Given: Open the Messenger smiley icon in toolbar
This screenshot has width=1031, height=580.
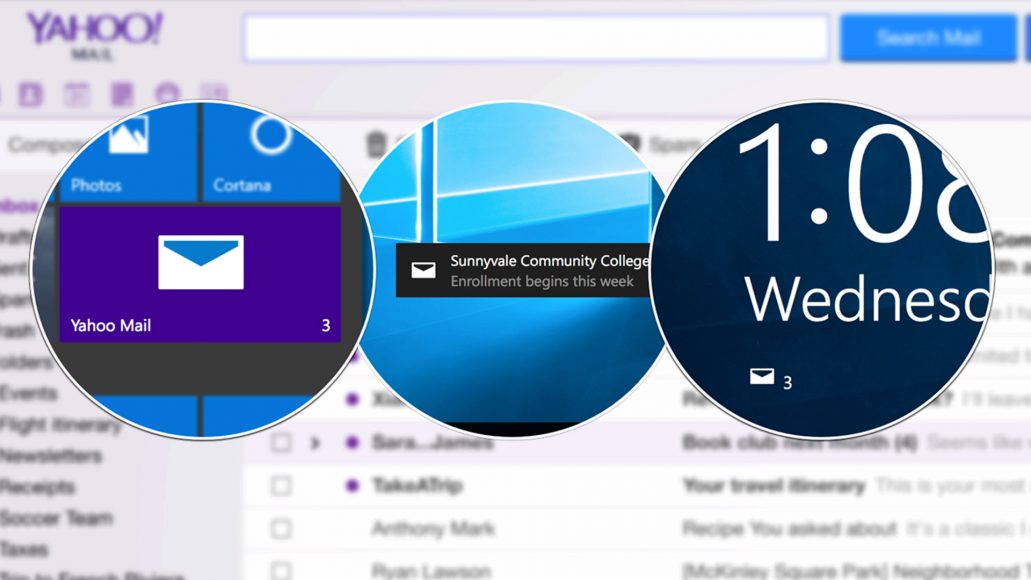Looking at the screenshot, I should coord(168,95).
